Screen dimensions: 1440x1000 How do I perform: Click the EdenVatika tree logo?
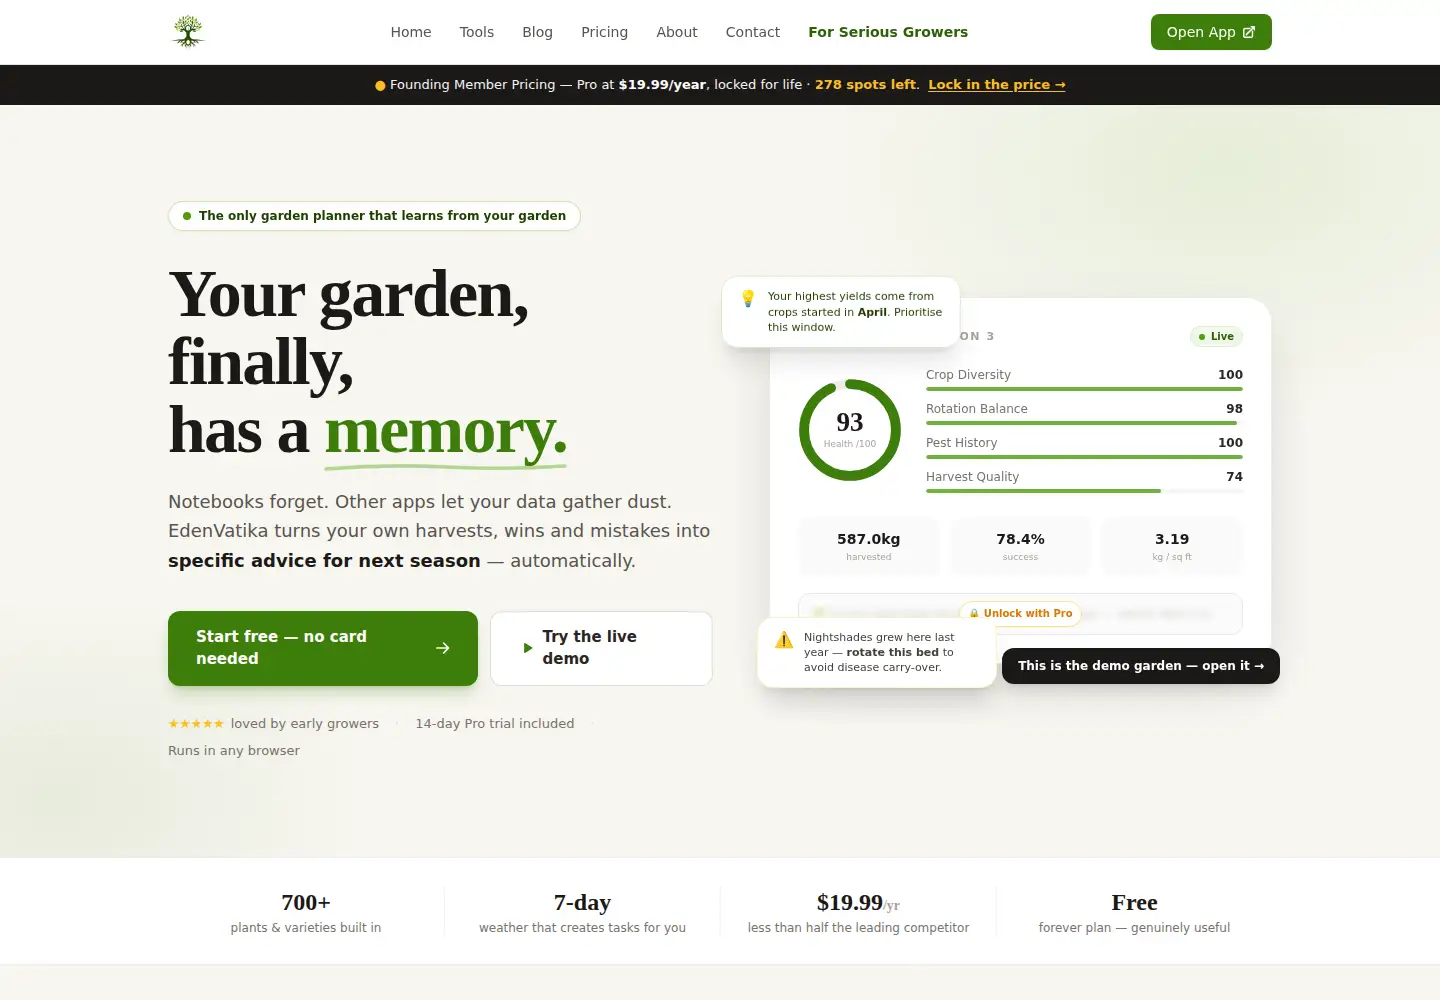(188, 32)
